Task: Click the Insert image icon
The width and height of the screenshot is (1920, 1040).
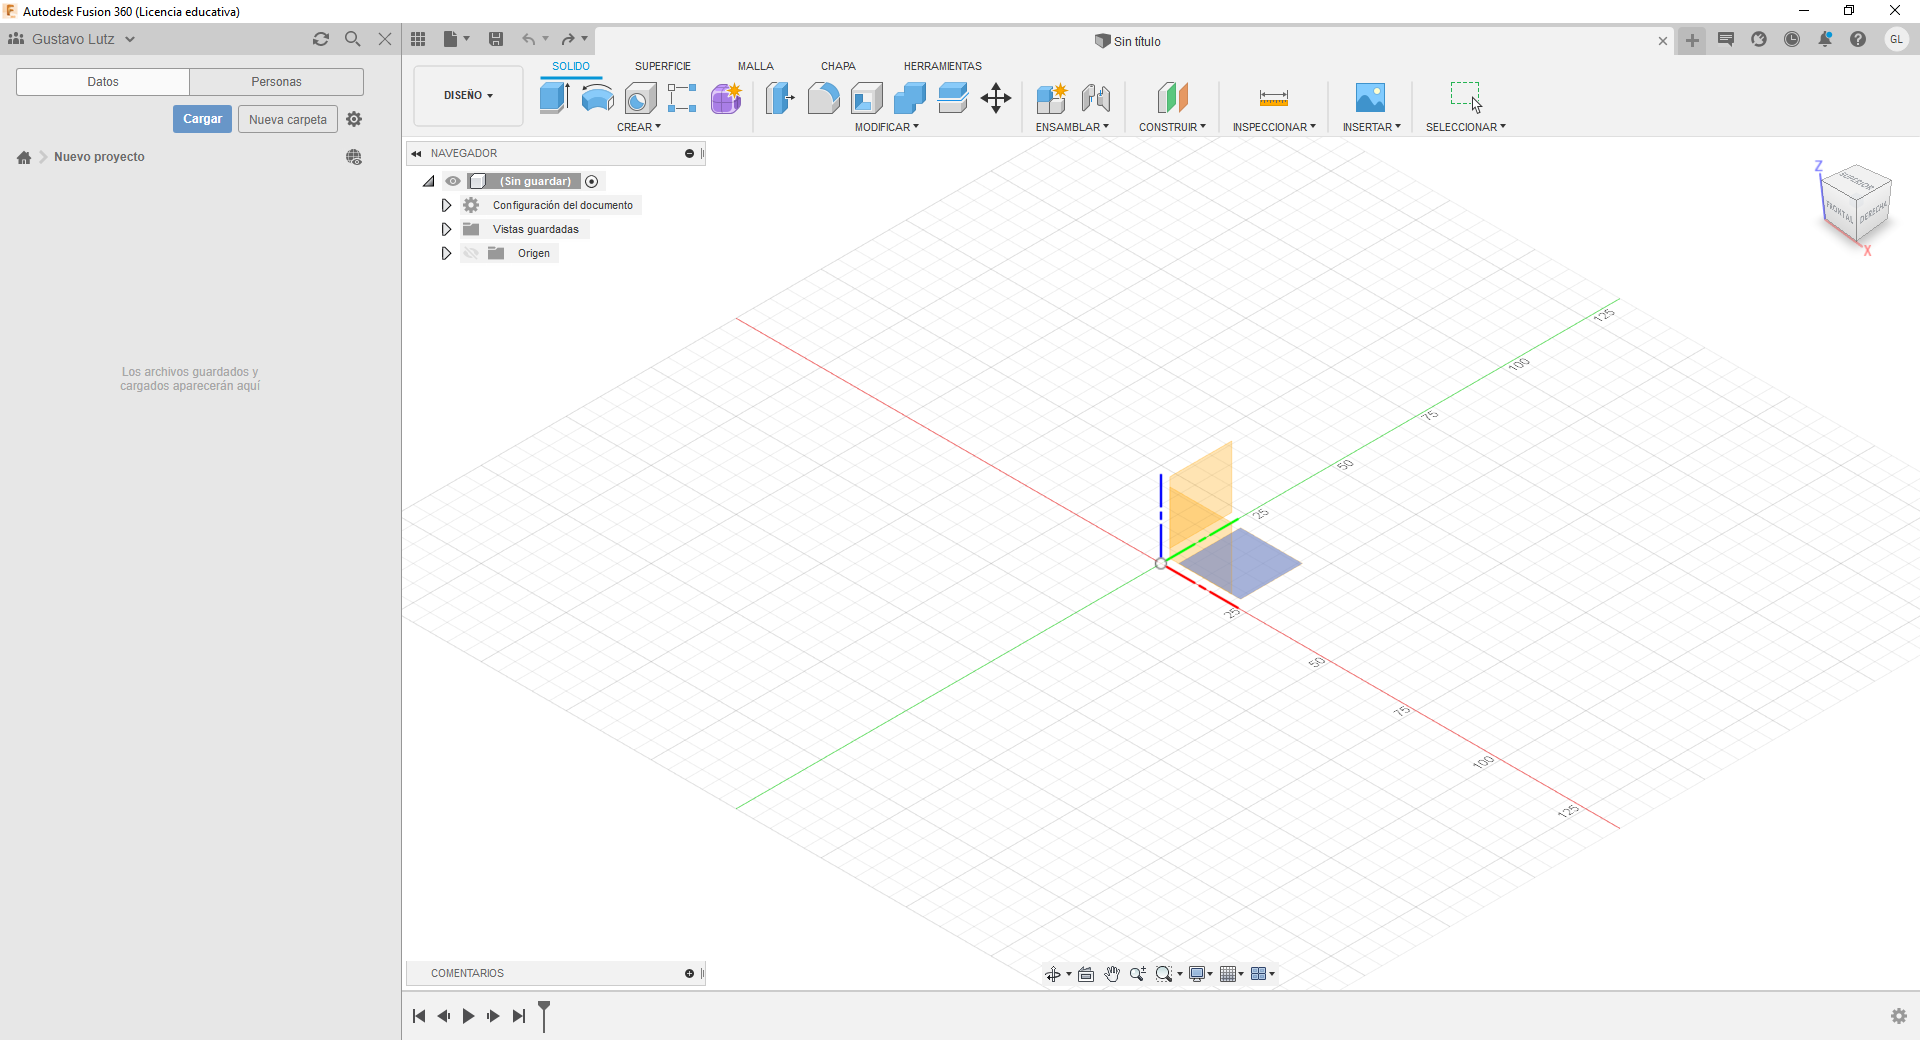Action: click(1370, 98)
